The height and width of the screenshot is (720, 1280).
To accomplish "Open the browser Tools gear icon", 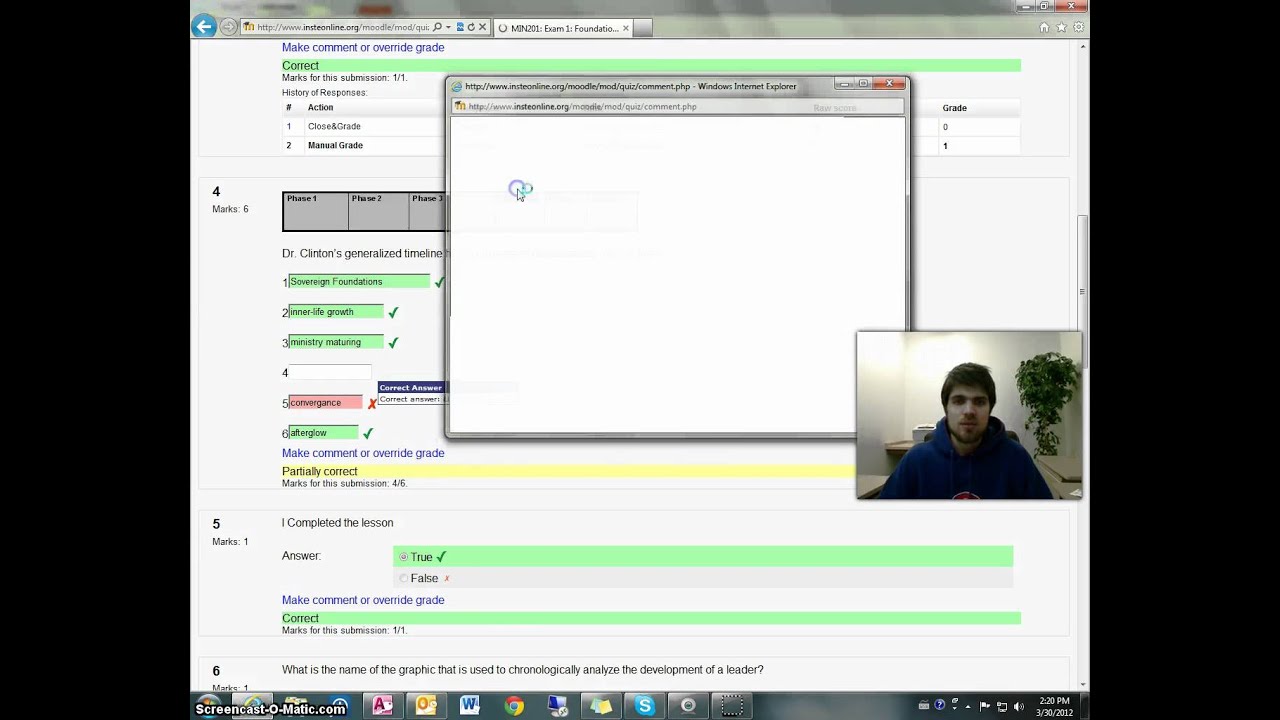I will [1078, 27].
